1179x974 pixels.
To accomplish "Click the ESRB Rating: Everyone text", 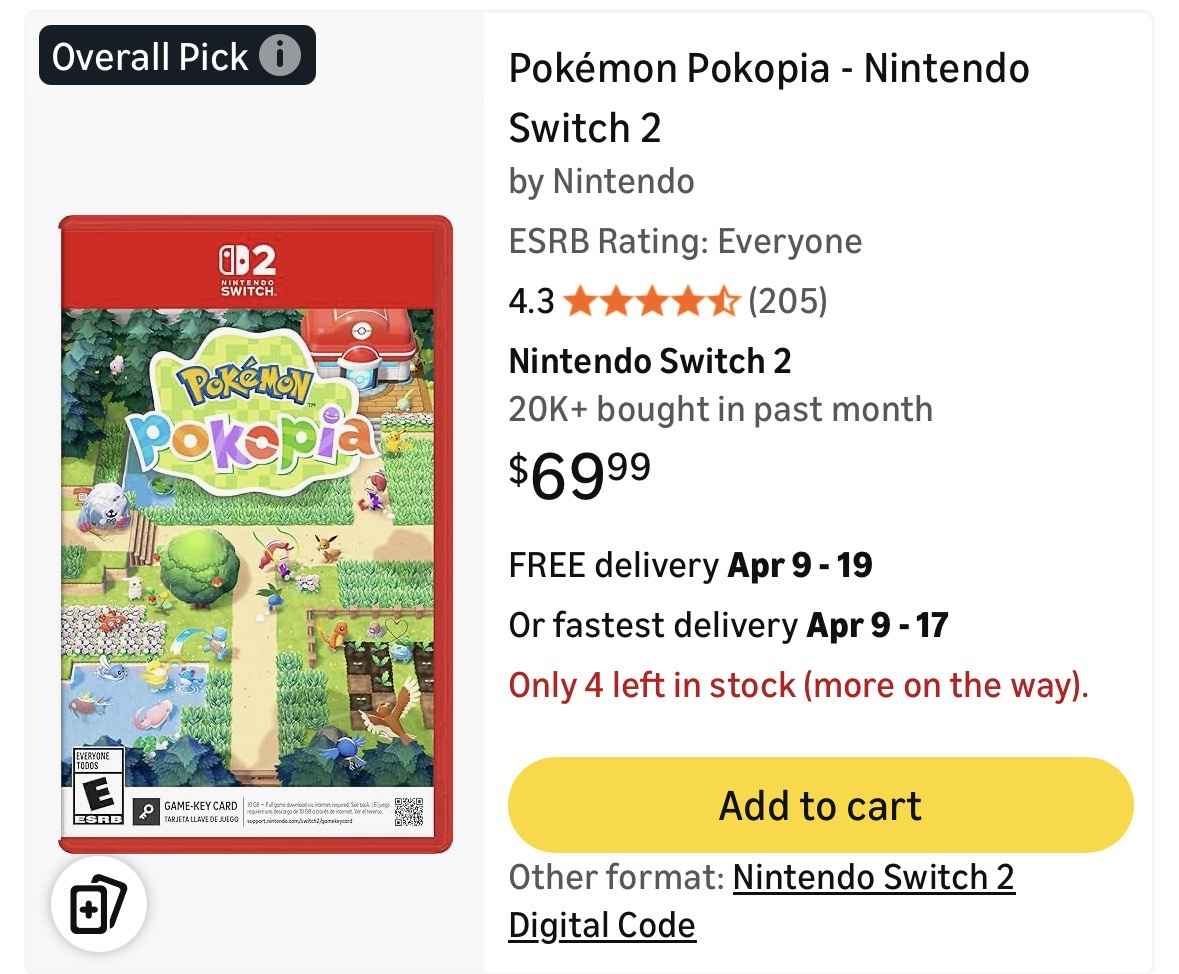I will pyautogui.click(x=685, y=241).
